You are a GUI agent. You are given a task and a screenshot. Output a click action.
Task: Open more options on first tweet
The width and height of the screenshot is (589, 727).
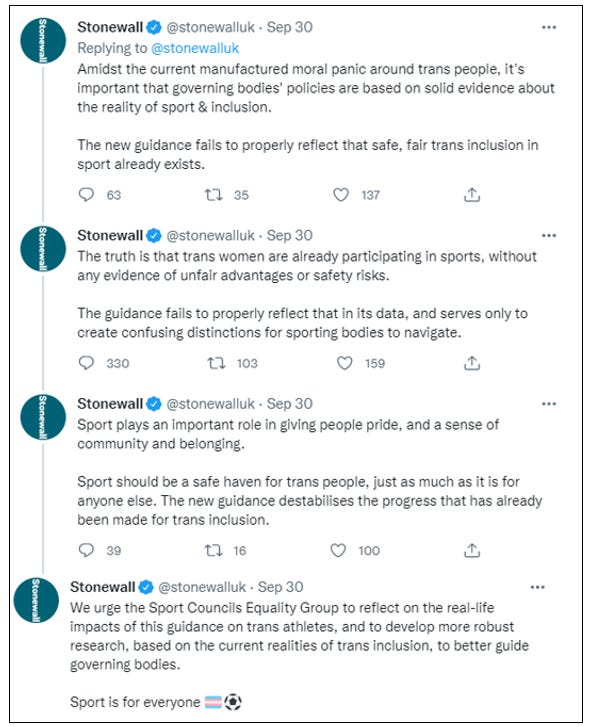click(x=549, y=27)
